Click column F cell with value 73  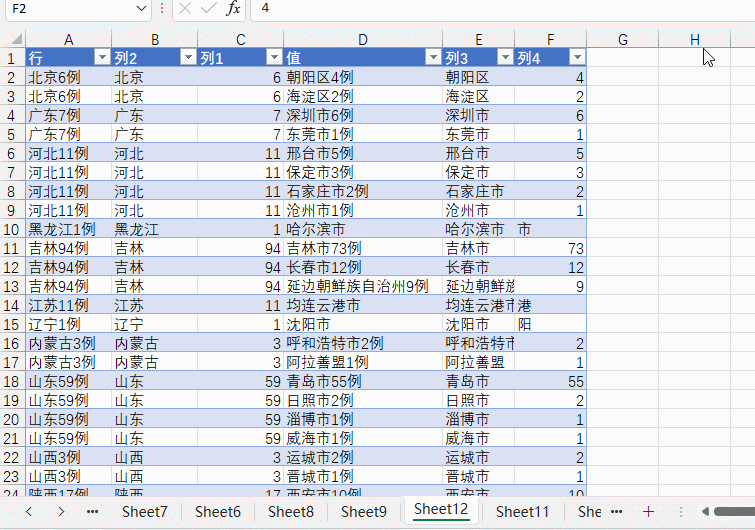point(550,248)
